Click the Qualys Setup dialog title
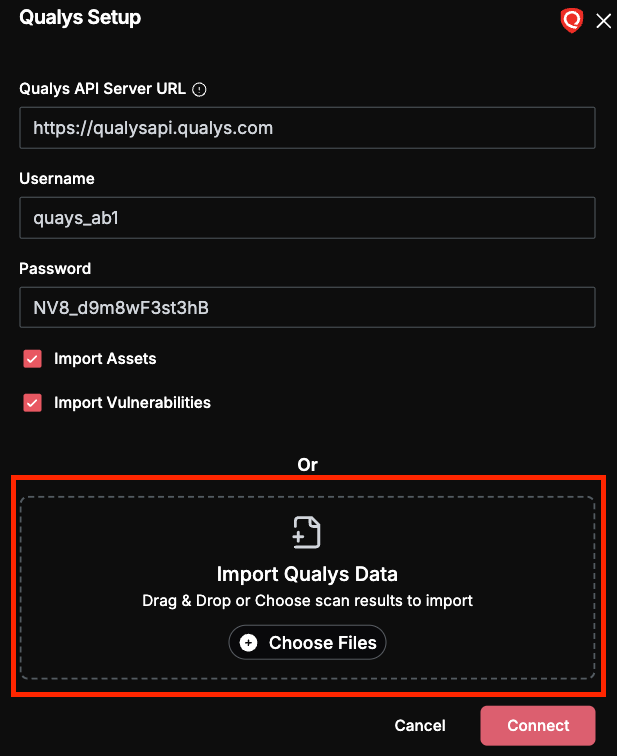 [80, 18]
